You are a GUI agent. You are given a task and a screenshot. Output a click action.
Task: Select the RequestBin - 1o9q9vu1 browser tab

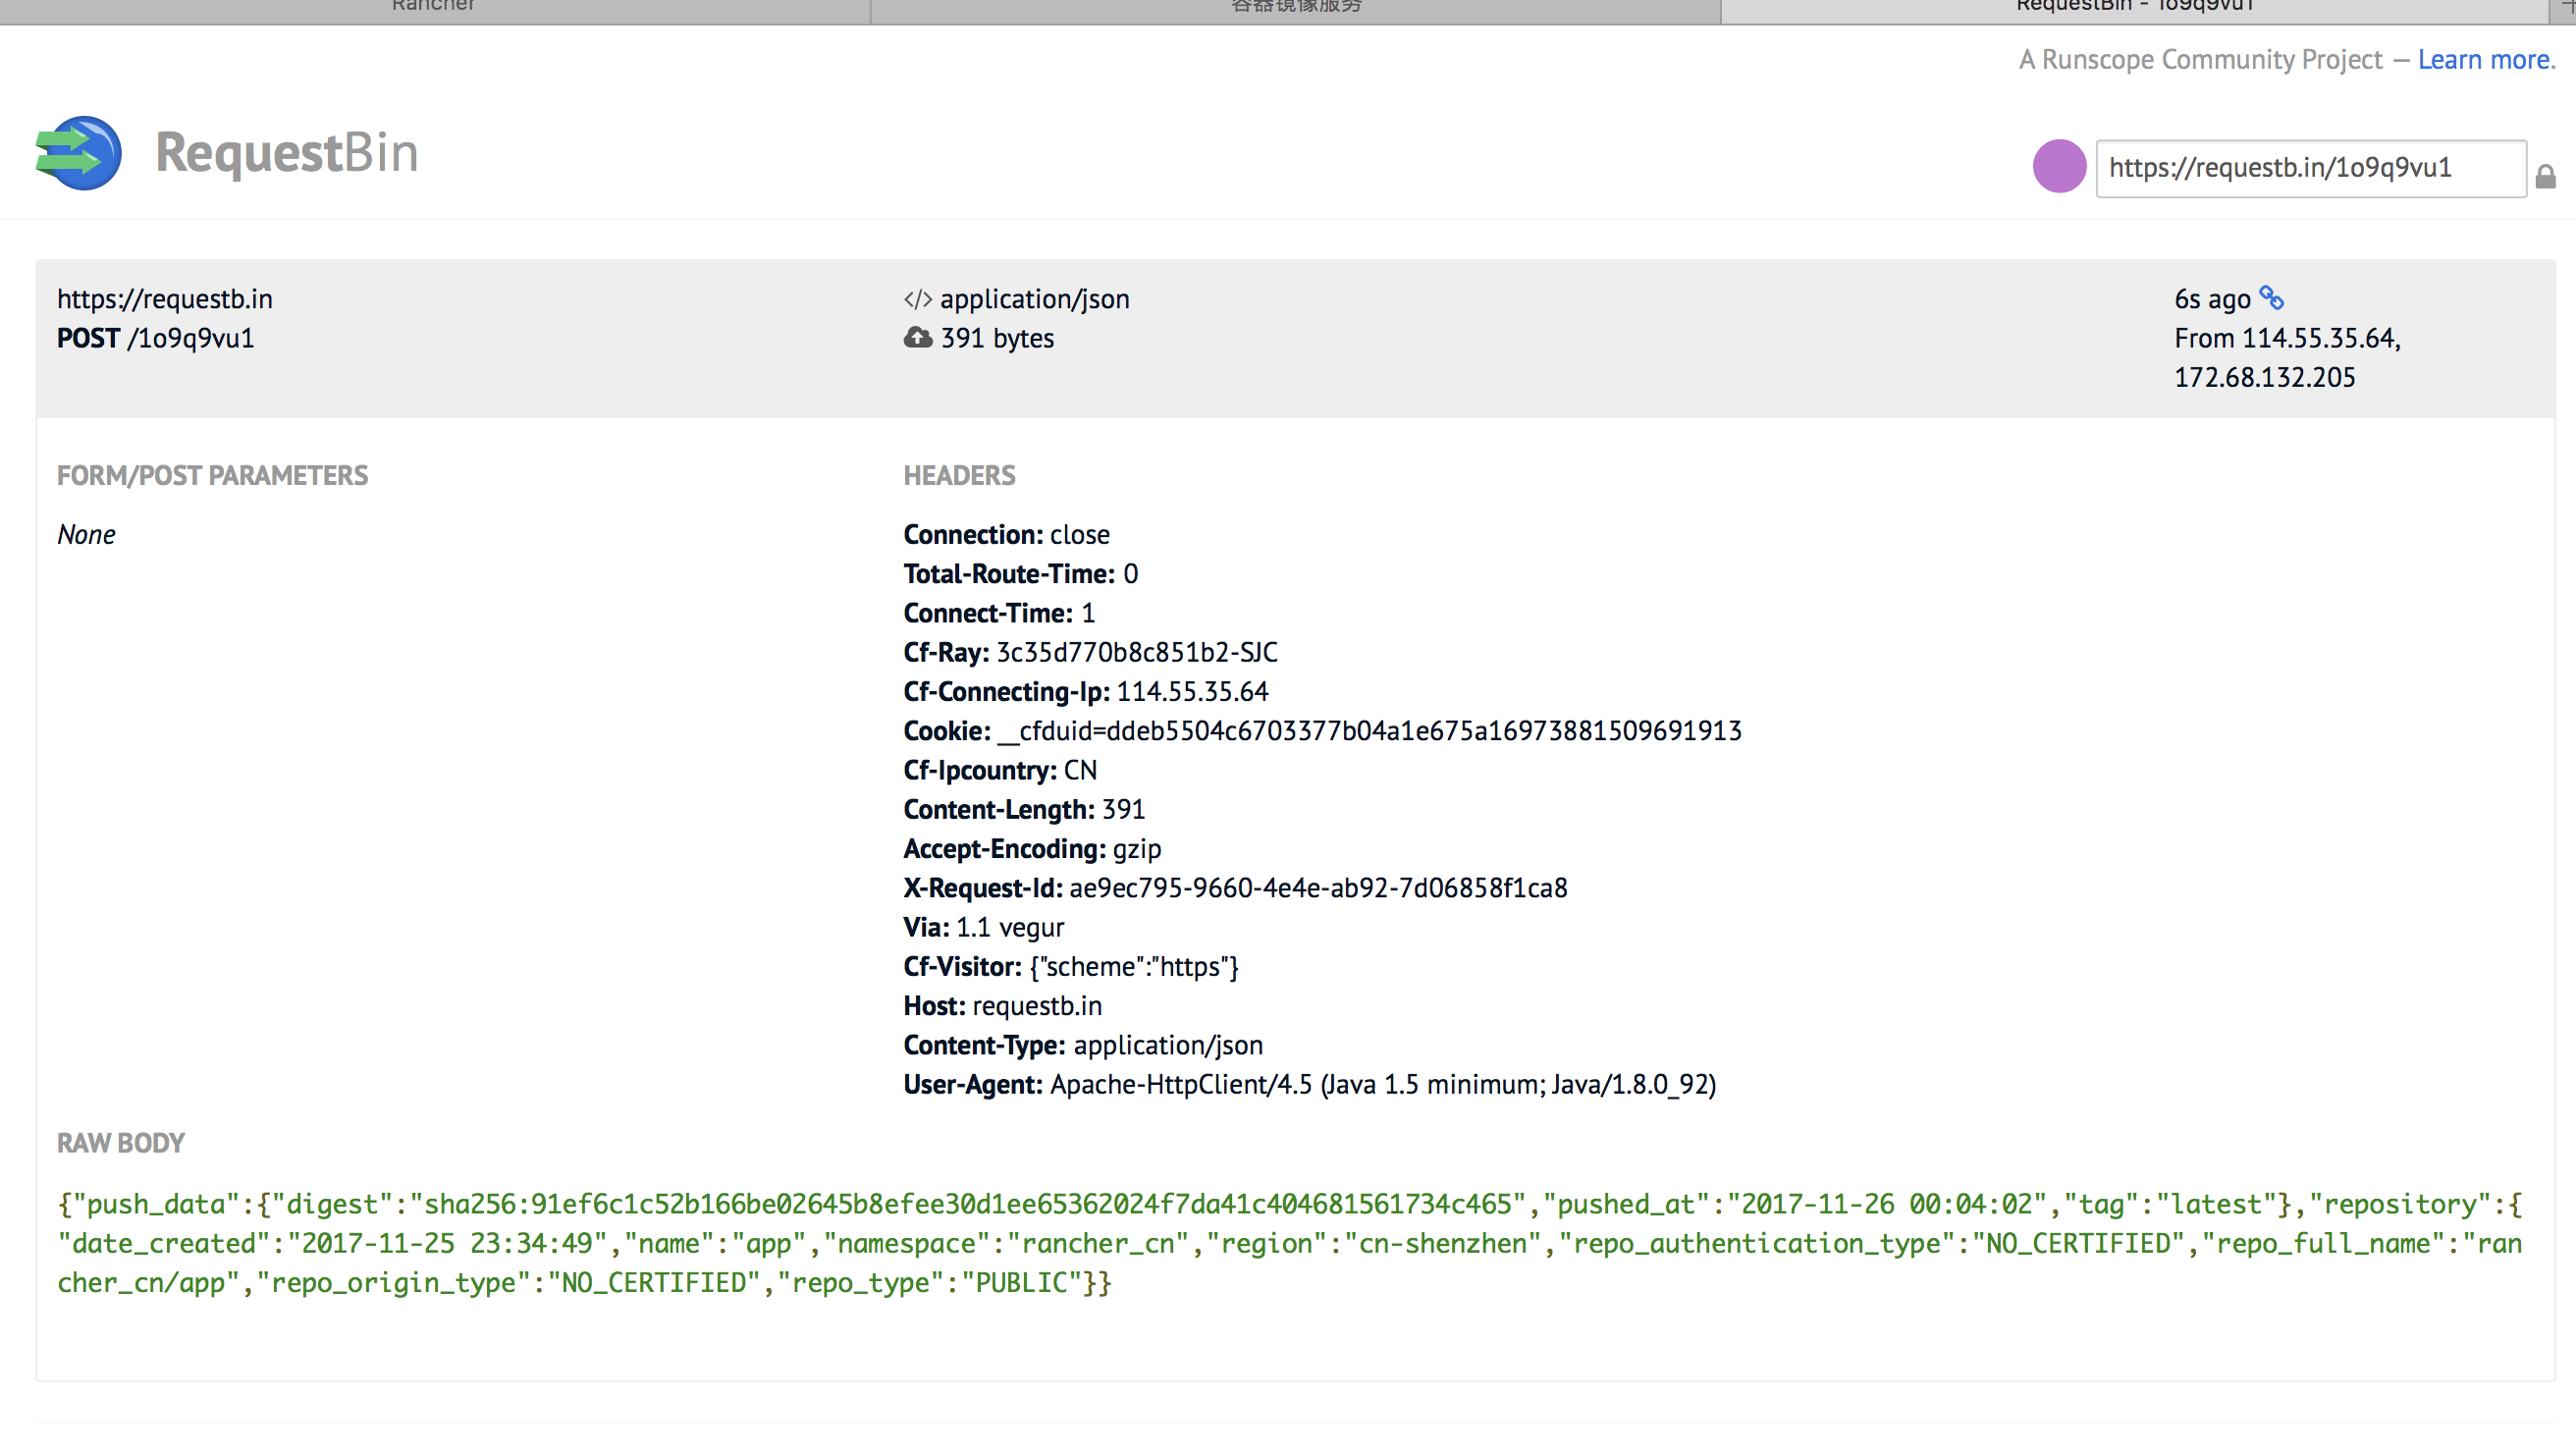click(2135, 6)
